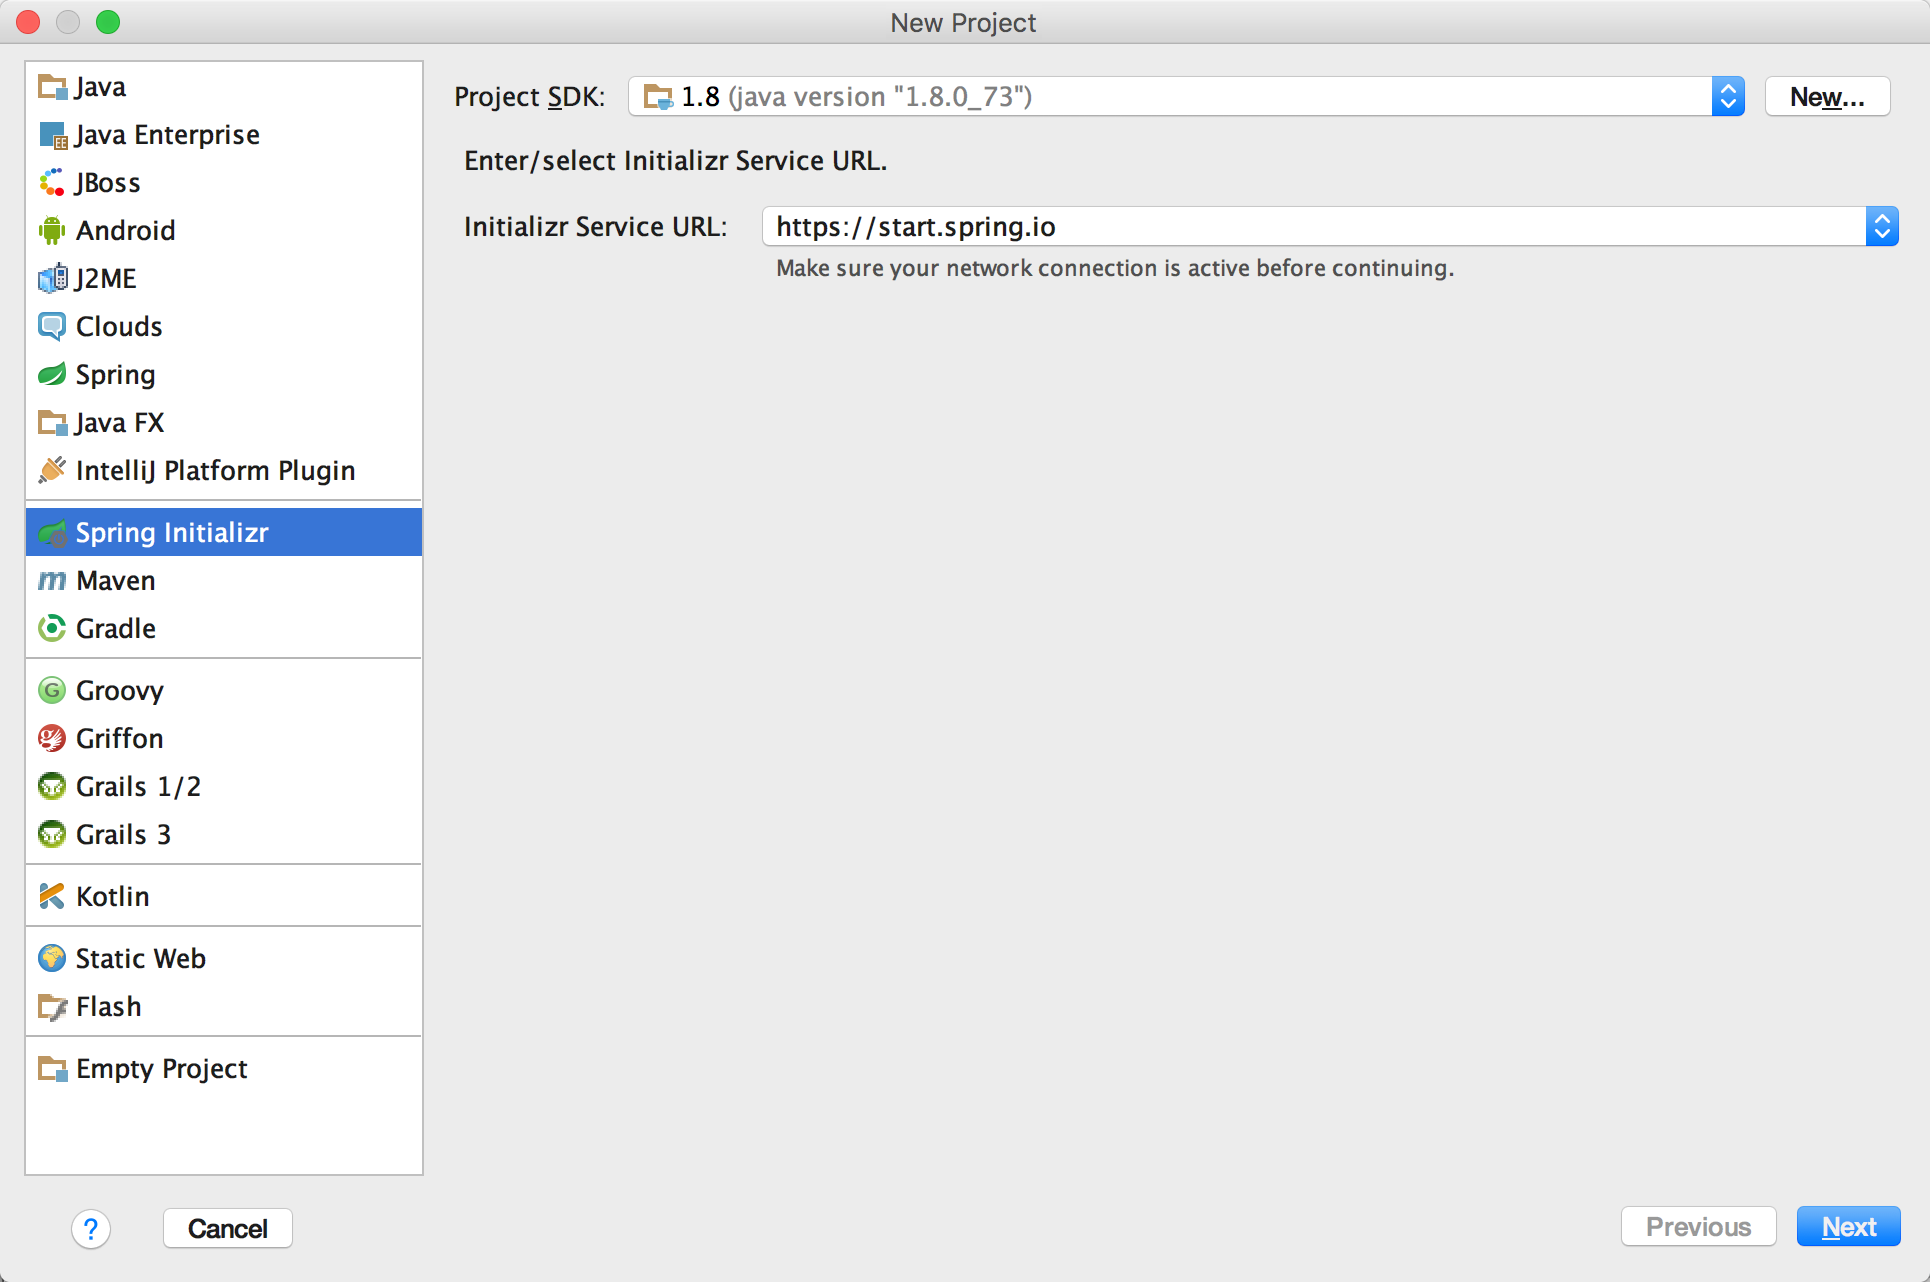Open help via question mark icon
1930x1282 pixels.
pyautogui.click(x=91, y=1229)
